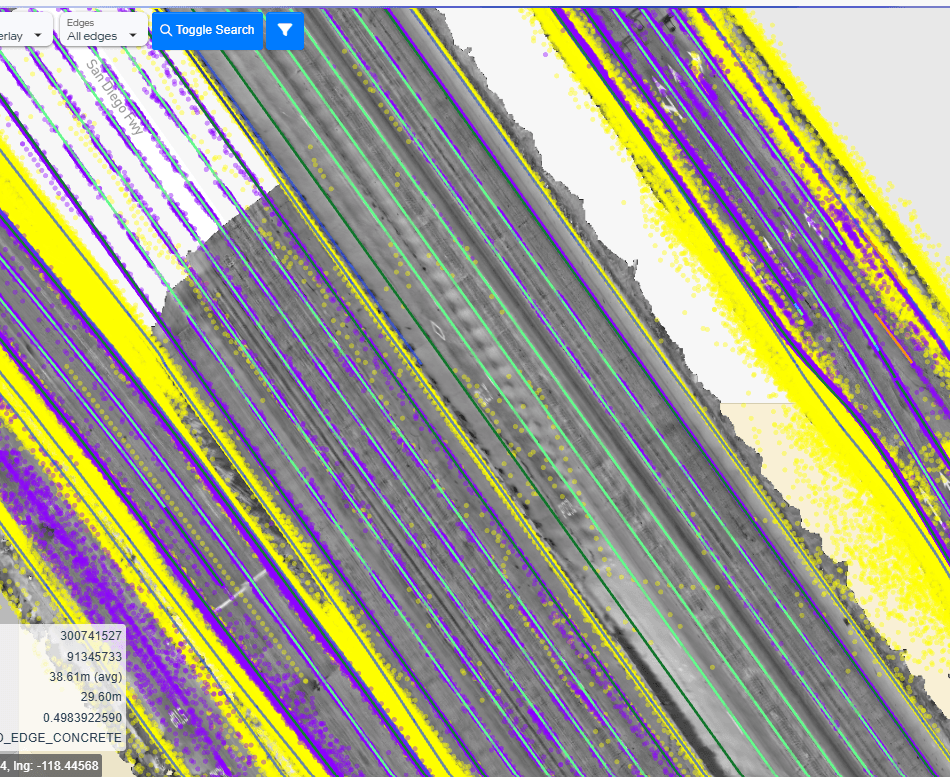Click the Toggle Search button
Viewport: 950px width, 777px height.
pos(207,30)
